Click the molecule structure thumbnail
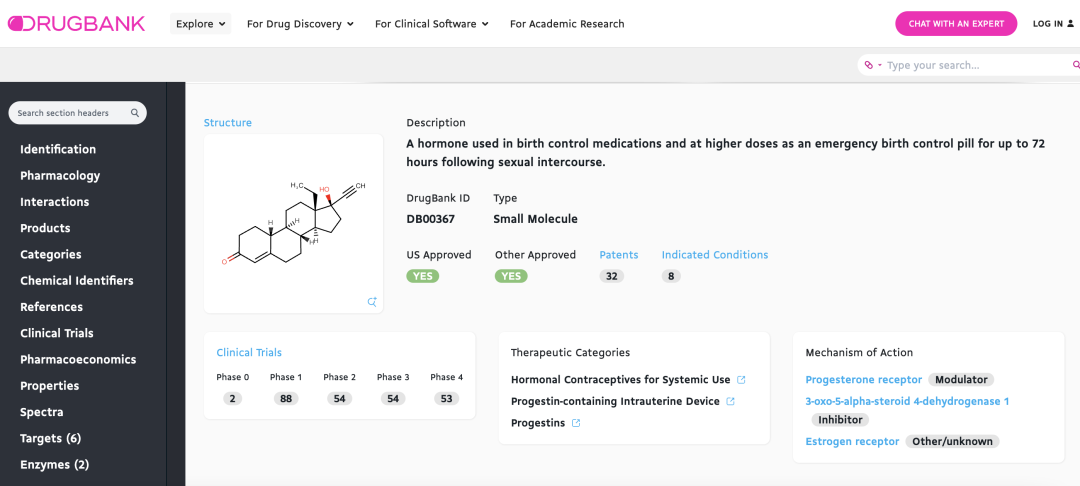 [292, 220]
